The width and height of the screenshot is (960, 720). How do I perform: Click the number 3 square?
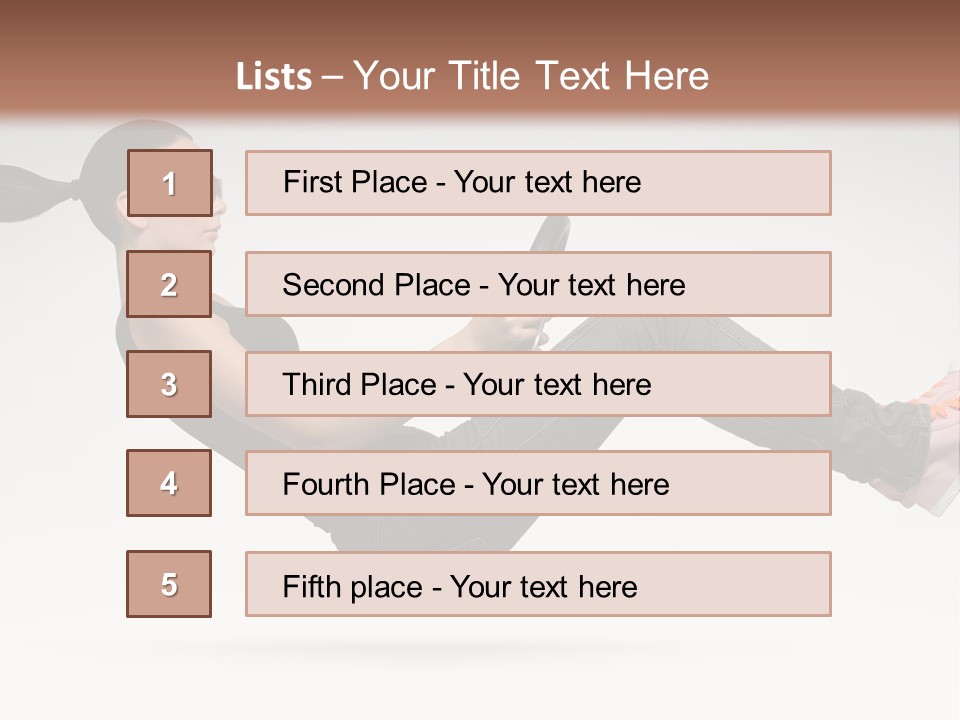(x=169, y=384)
